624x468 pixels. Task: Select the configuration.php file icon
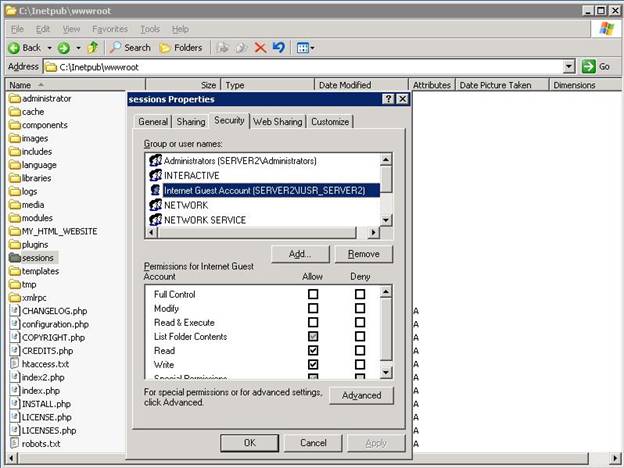15,324
